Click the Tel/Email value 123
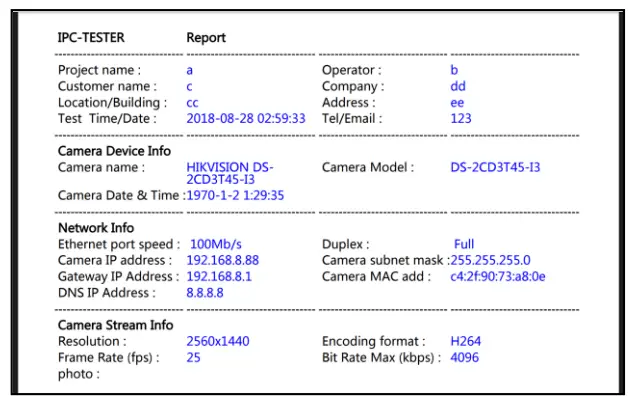 [461, 119]
